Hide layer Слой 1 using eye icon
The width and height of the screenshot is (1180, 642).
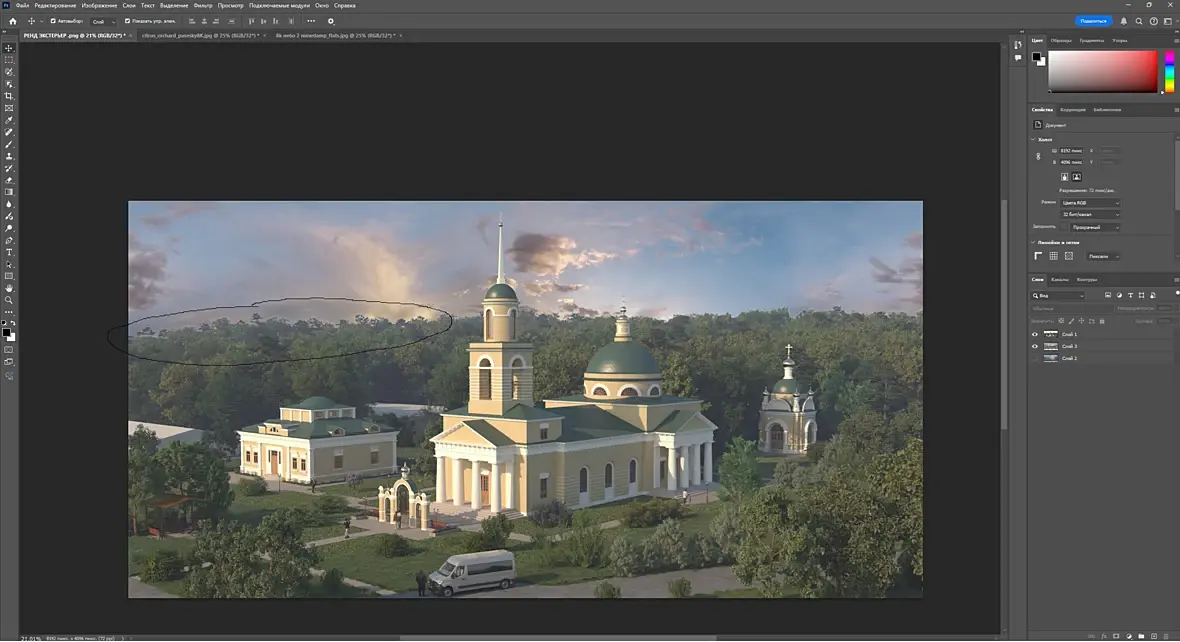[1035, 334]
